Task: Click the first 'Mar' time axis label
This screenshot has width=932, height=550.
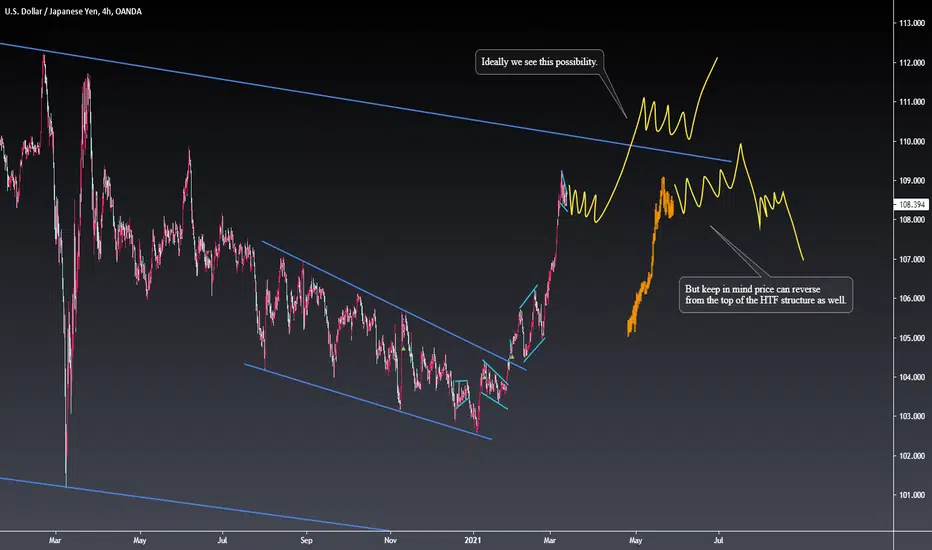Action: click(55, 540)
